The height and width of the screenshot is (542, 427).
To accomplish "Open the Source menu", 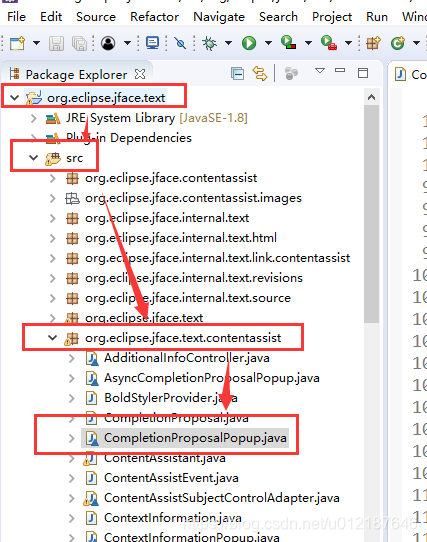I will [x=96, y=17].
